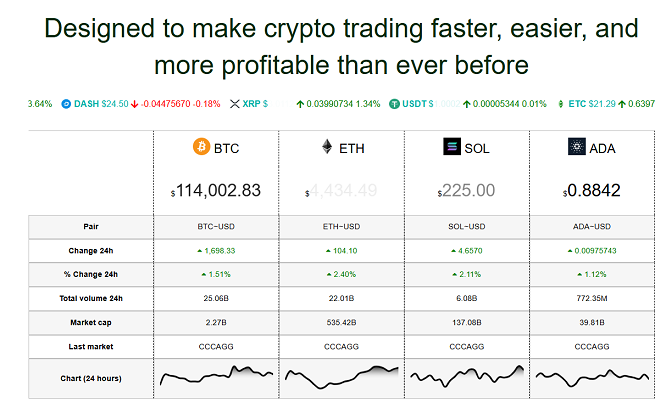This screenshot has height=414, width=666.
Task: Click the SOL-USD pair cell
Action: (x=465, y=226)
